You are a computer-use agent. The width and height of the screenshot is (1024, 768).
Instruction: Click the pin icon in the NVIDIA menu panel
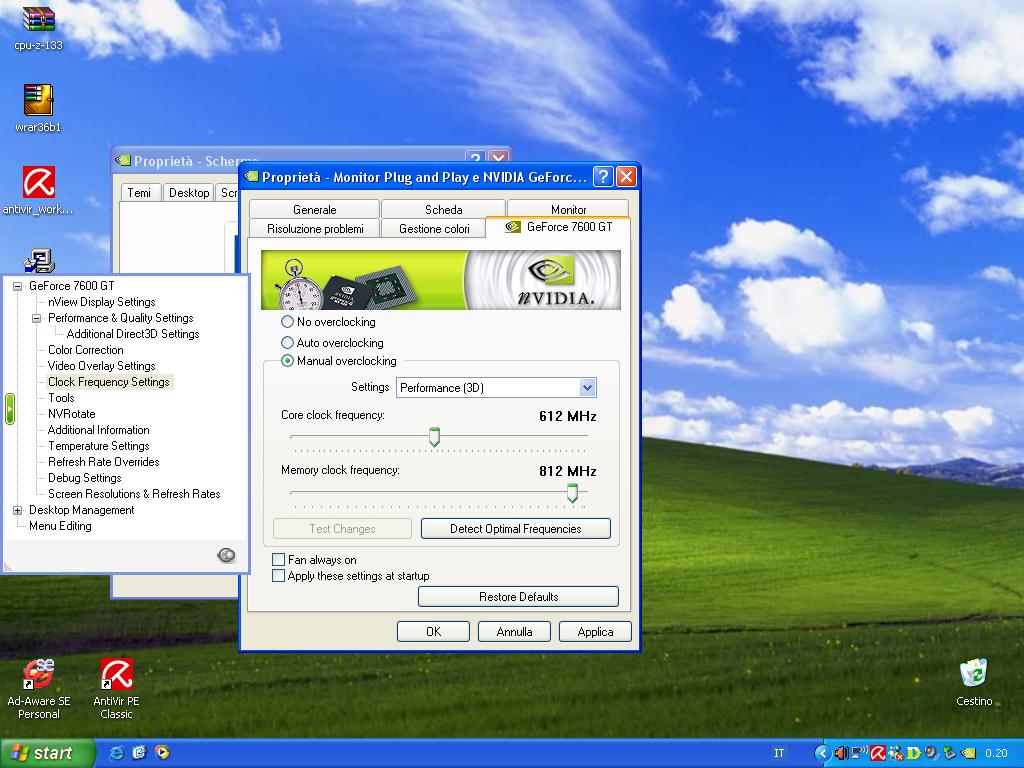[x=226, y=555]
